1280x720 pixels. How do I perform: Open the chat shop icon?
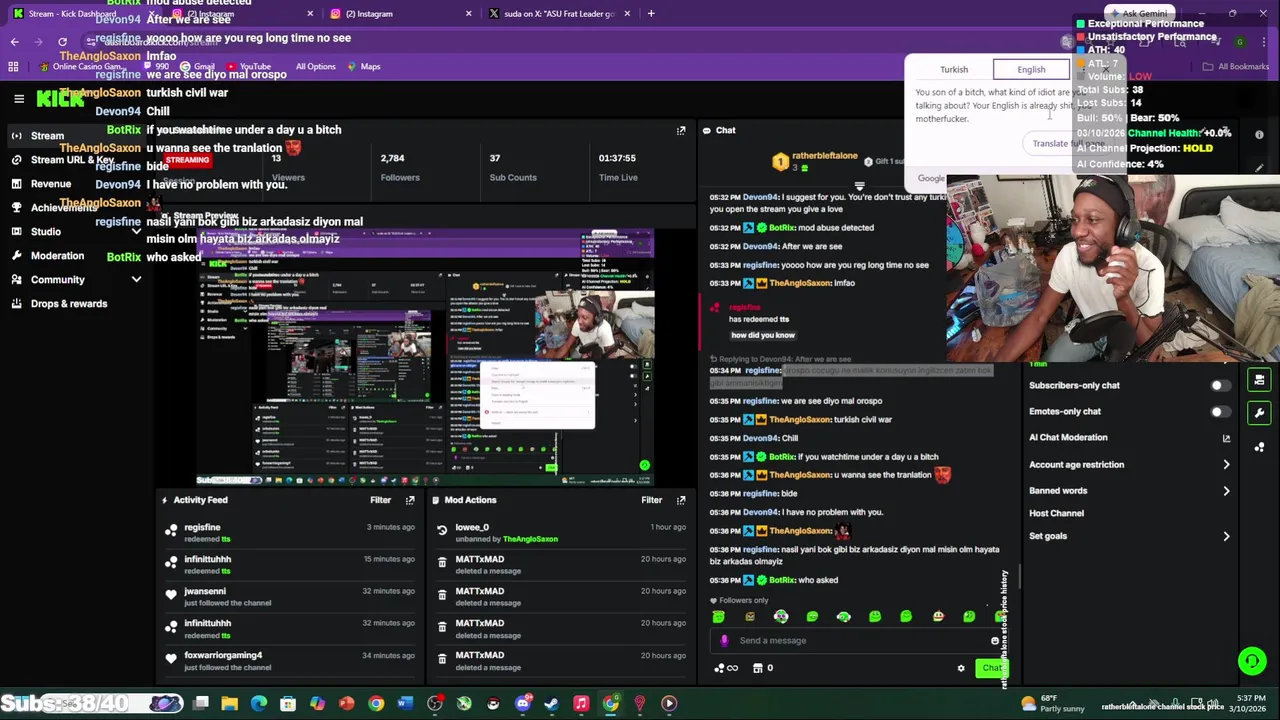[757, 668]
